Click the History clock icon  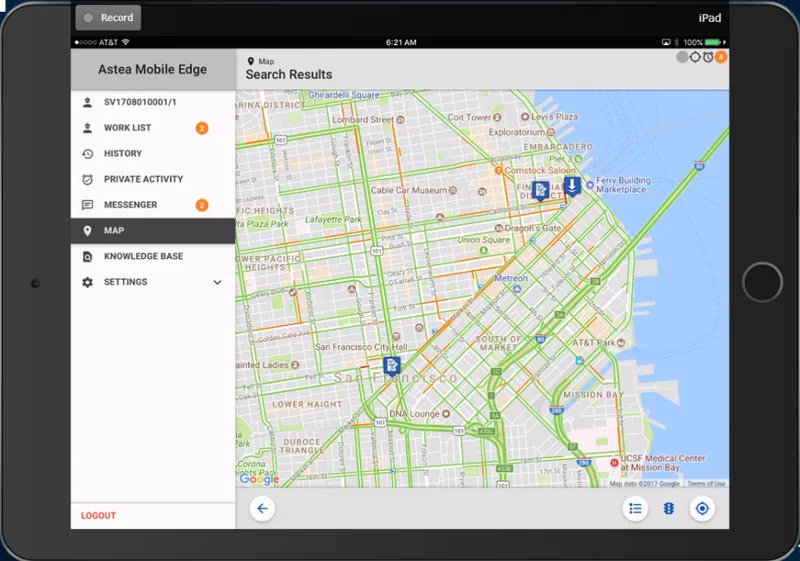click(88, 154)
